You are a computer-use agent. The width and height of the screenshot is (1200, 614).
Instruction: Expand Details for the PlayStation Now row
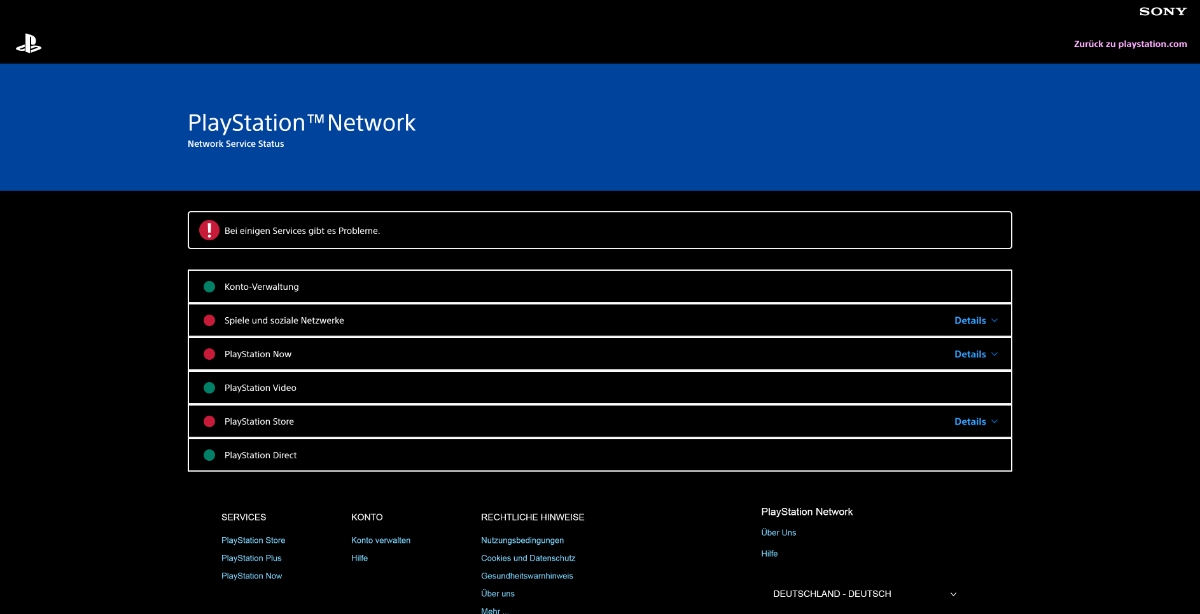(x=976, y=354)
